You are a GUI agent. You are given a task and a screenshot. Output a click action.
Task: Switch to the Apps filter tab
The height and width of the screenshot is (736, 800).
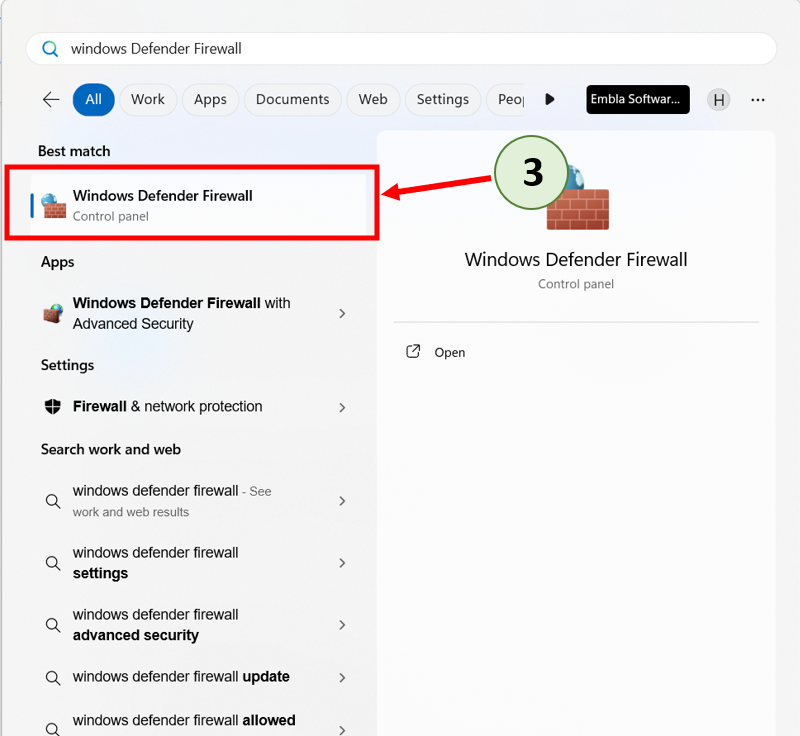click(x=210, y=99)
